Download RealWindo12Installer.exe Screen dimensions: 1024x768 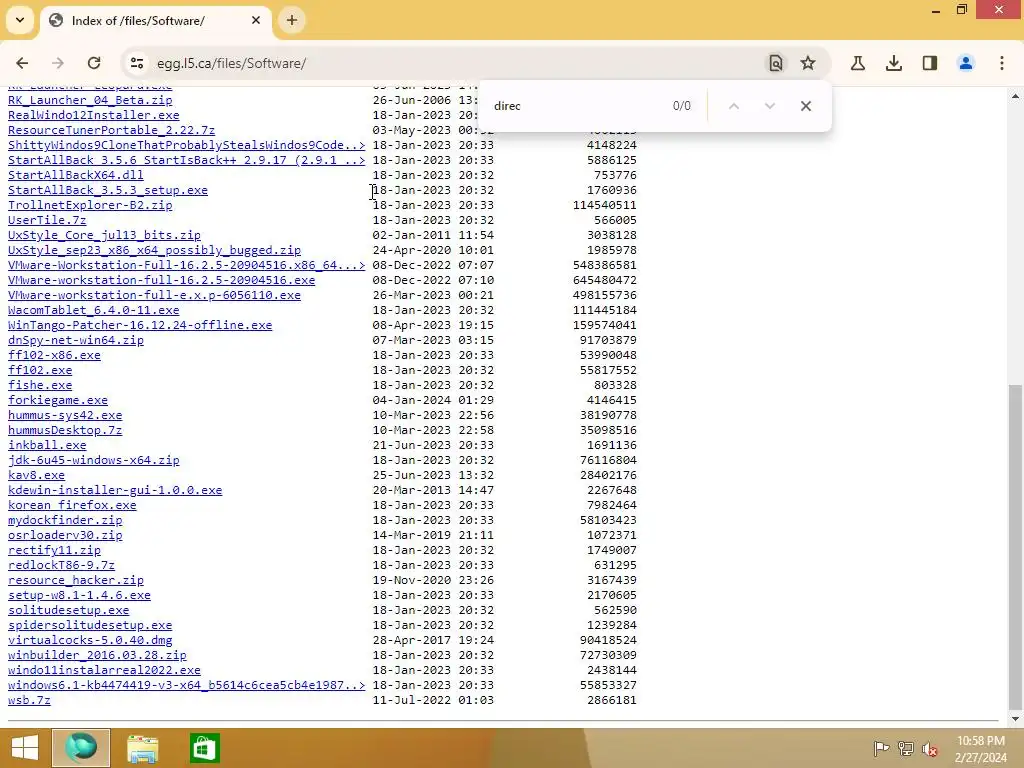(93, 115)
